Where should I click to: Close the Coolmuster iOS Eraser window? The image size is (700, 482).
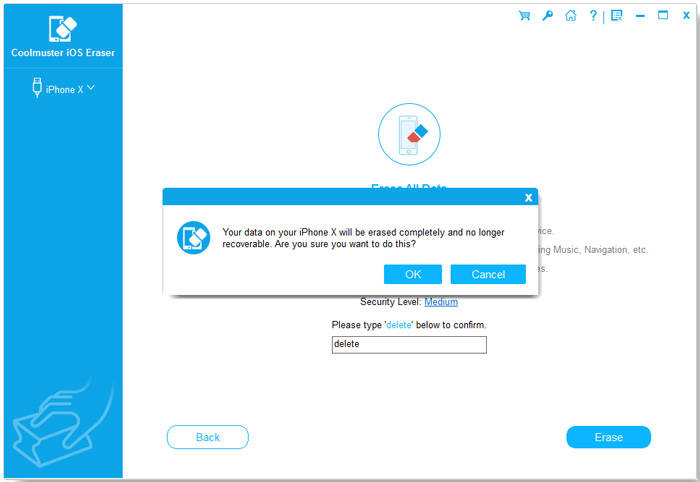coord(686,16)
